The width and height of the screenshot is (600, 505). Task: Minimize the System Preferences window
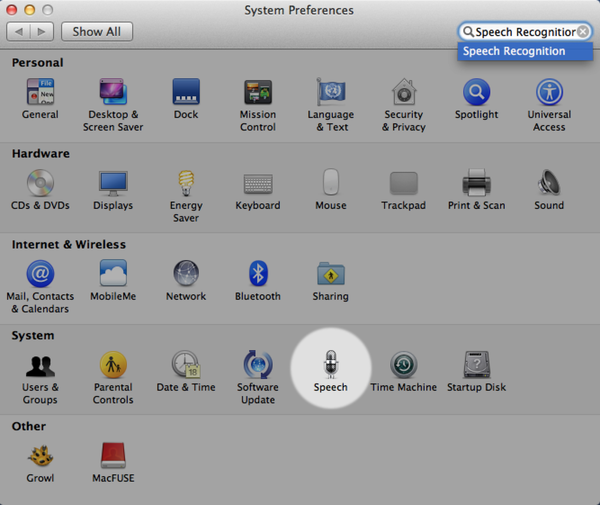29,10
